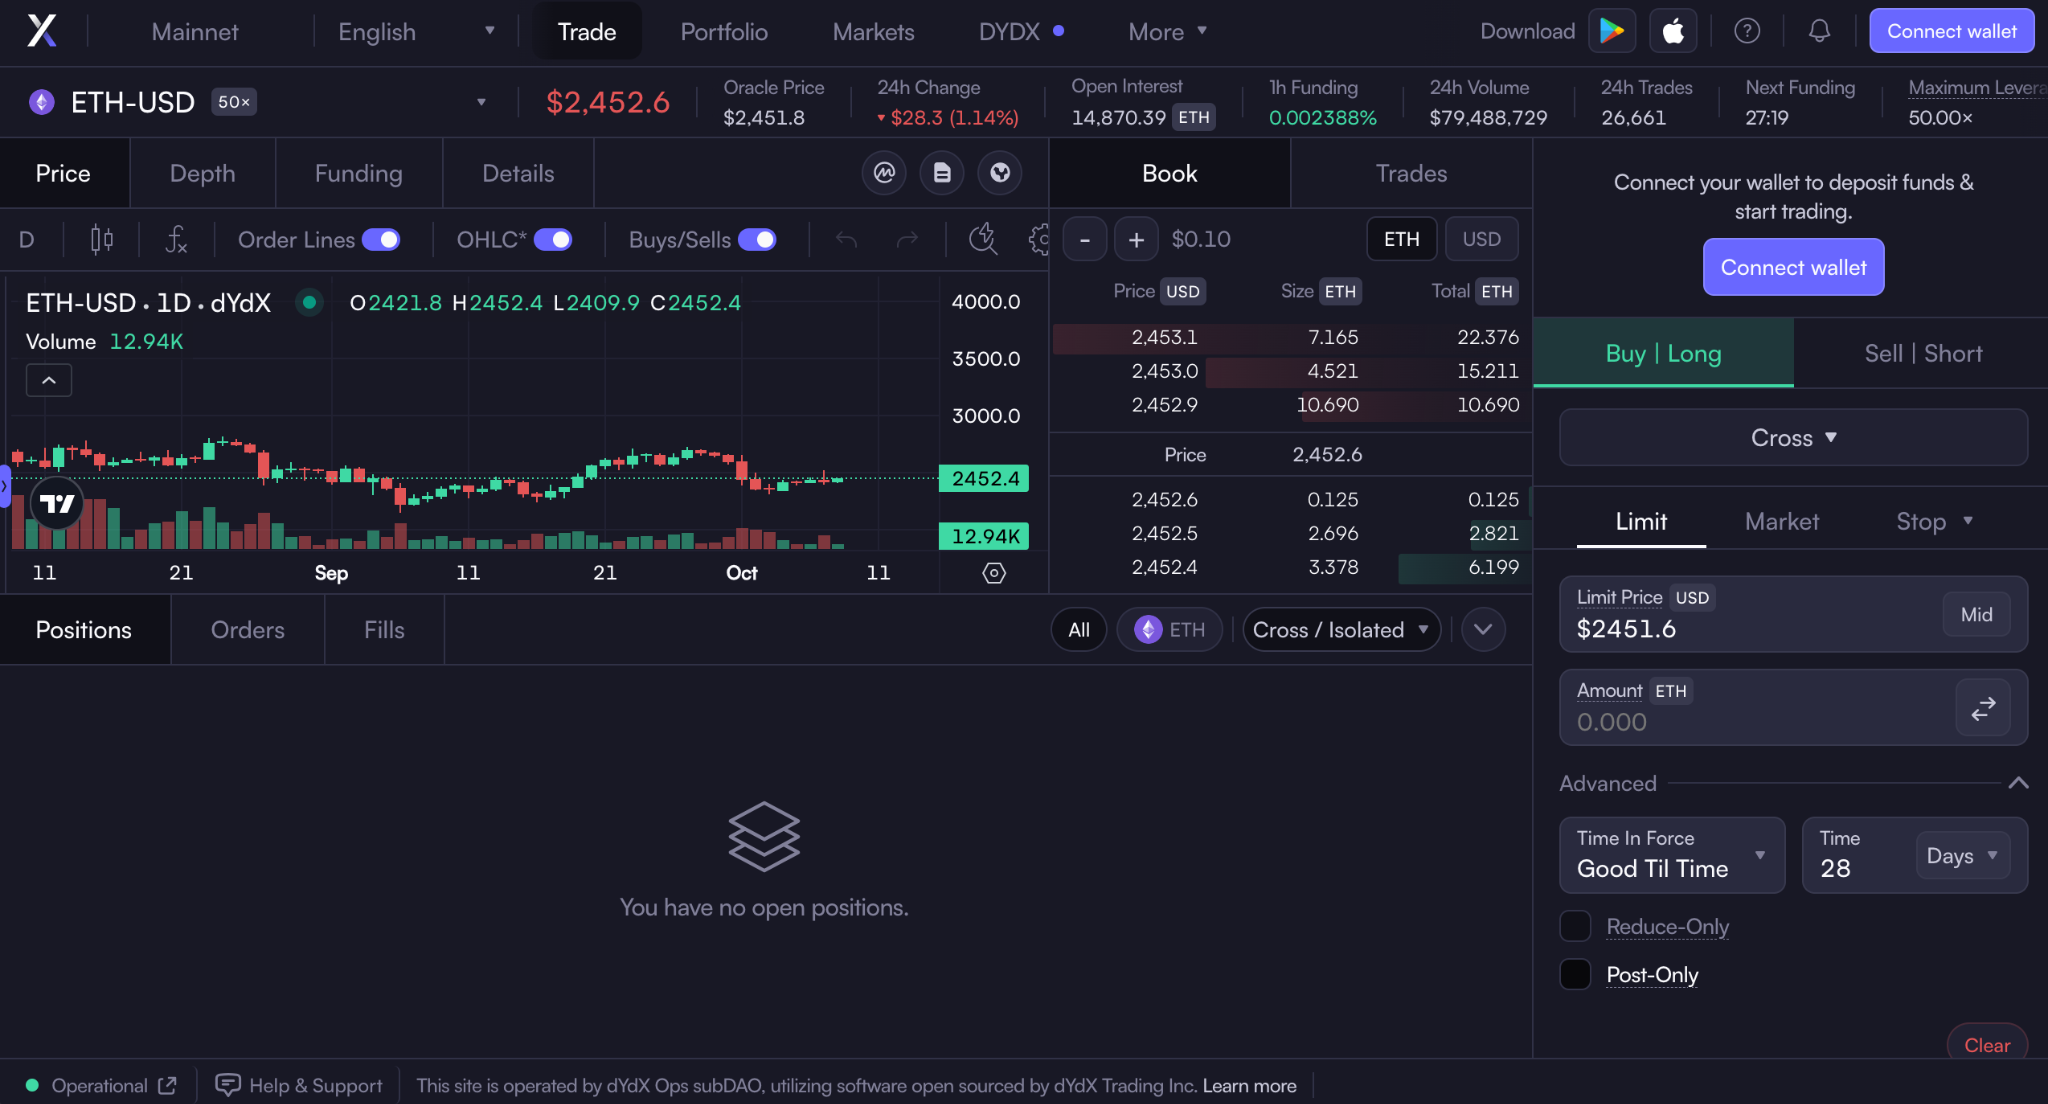Toggle the Order Lines switch

[x=381, y=240]
